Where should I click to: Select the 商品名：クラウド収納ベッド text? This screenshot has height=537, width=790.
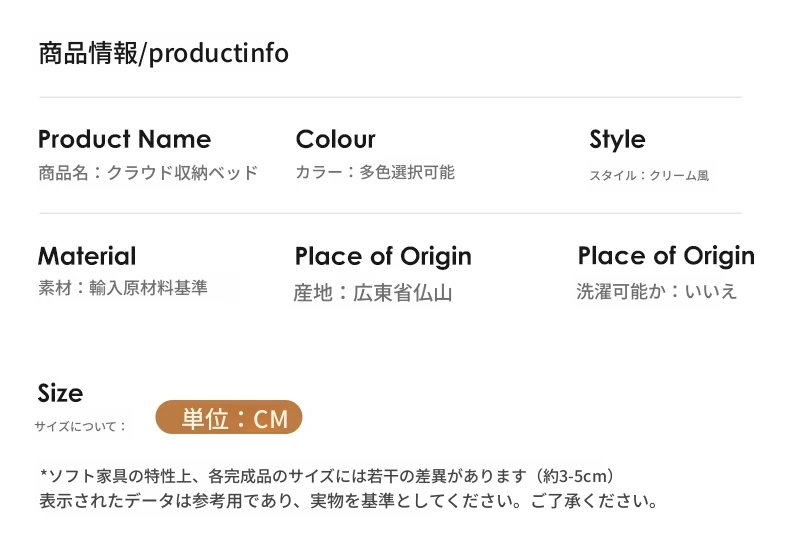(148, 173)
